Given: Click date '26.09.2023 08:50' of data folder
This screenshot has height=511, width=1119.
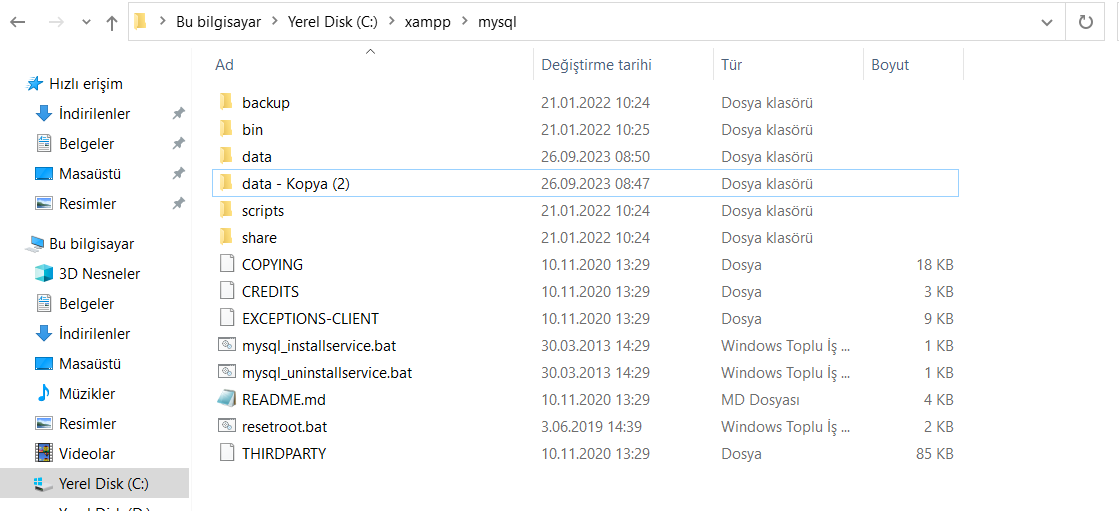Looking at the screenshot, I should pyautogui.click(x=595, y=156).
